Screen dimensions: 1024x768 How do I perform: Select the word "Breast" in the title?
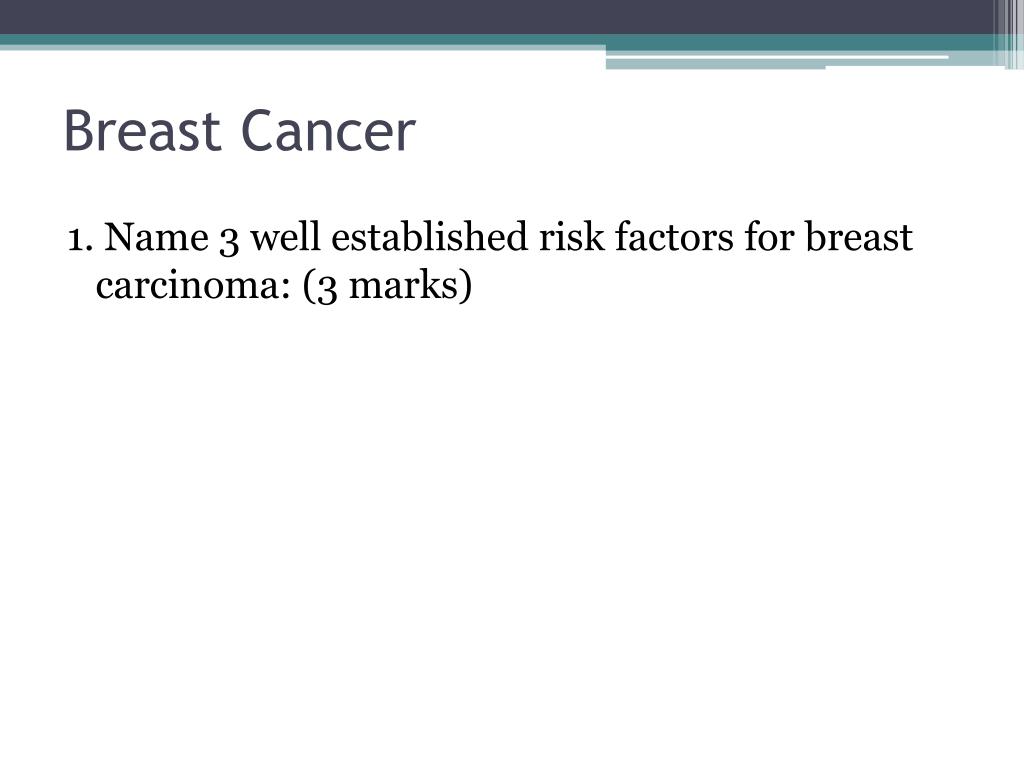pos(142,131)
